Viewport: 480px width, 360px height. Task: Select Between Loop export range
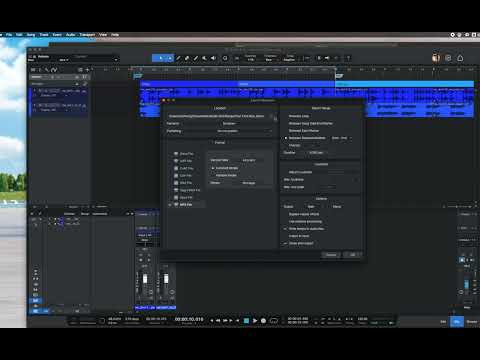299,116
